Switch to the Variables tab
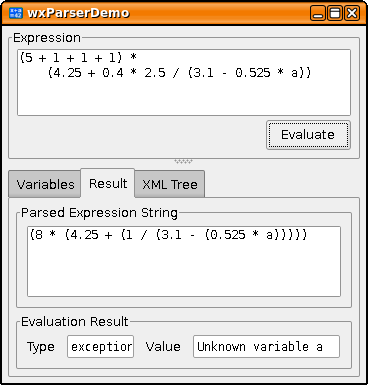 click(45, 184)
